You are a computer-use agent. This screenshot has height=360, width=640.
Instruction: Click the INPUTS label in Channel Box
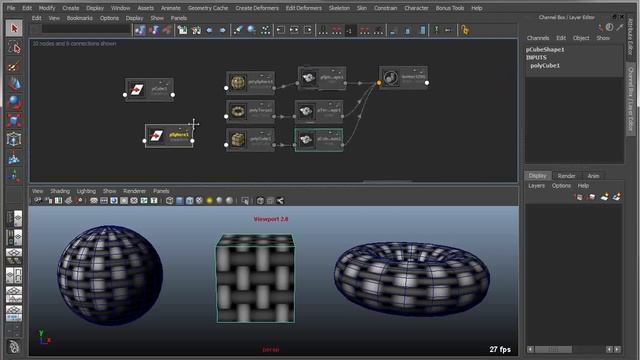536,58
